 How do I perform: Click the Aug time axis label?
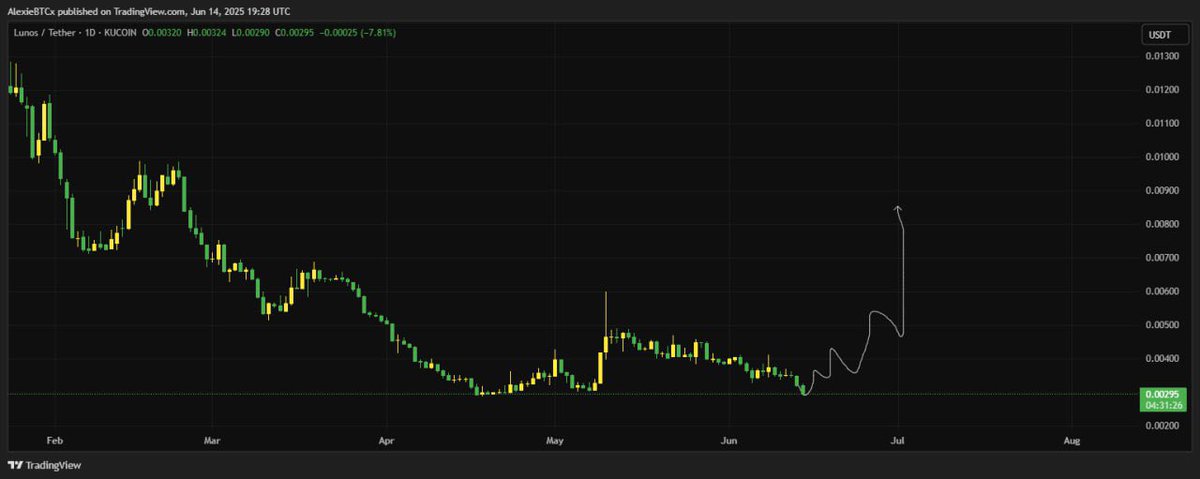(1072, 439)
